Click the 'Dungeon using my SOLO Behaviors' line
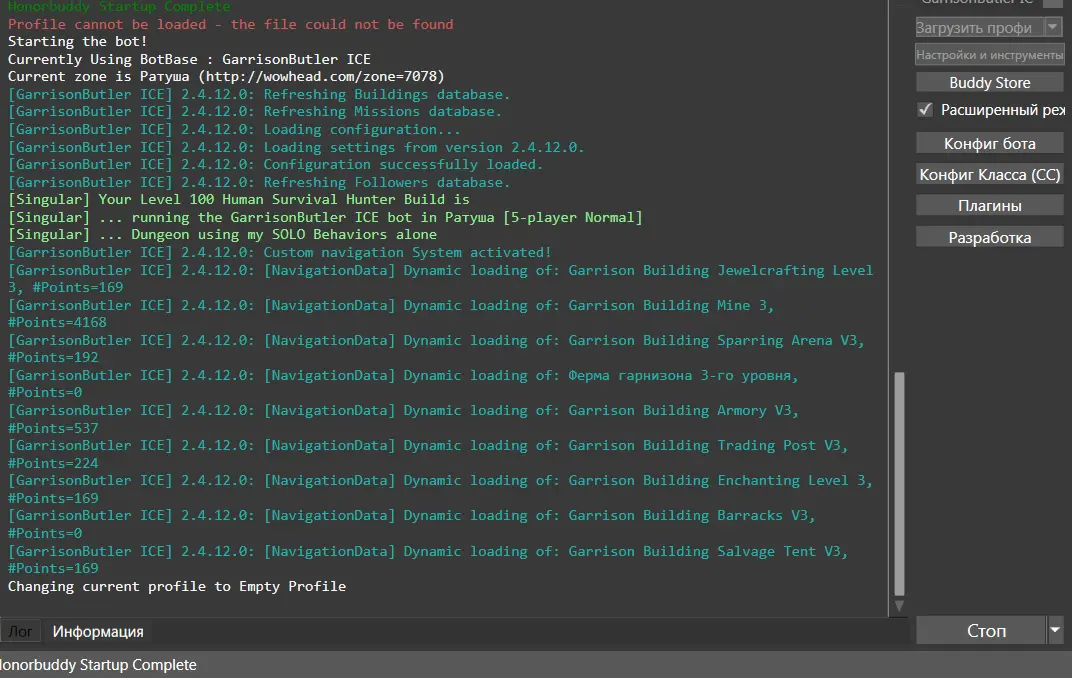Image resolution: width=1072 pixels, height=678 pixels. (222, 234)
